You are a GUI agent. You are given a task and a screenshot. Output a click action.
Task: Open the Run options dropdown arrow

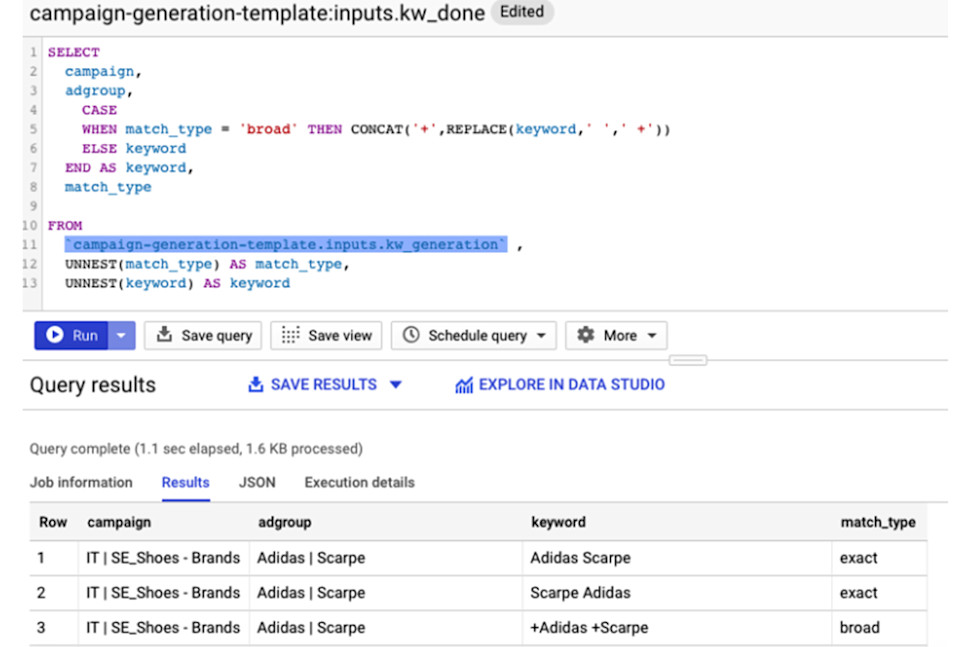pos(121,335)
